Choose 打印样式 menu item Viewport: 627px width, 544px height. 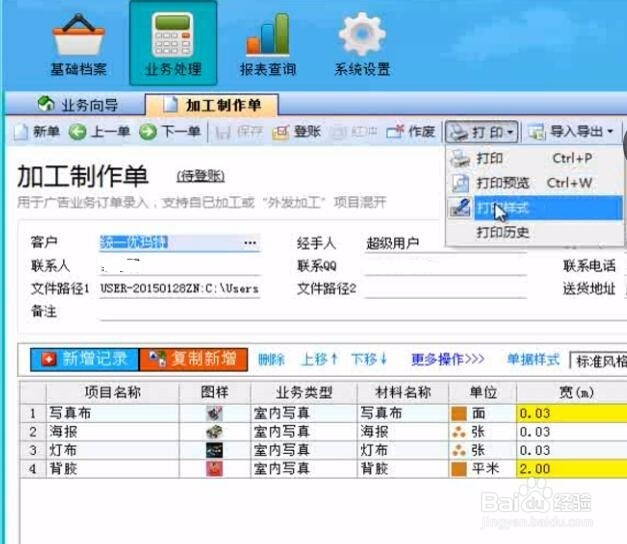pos(535,208)
